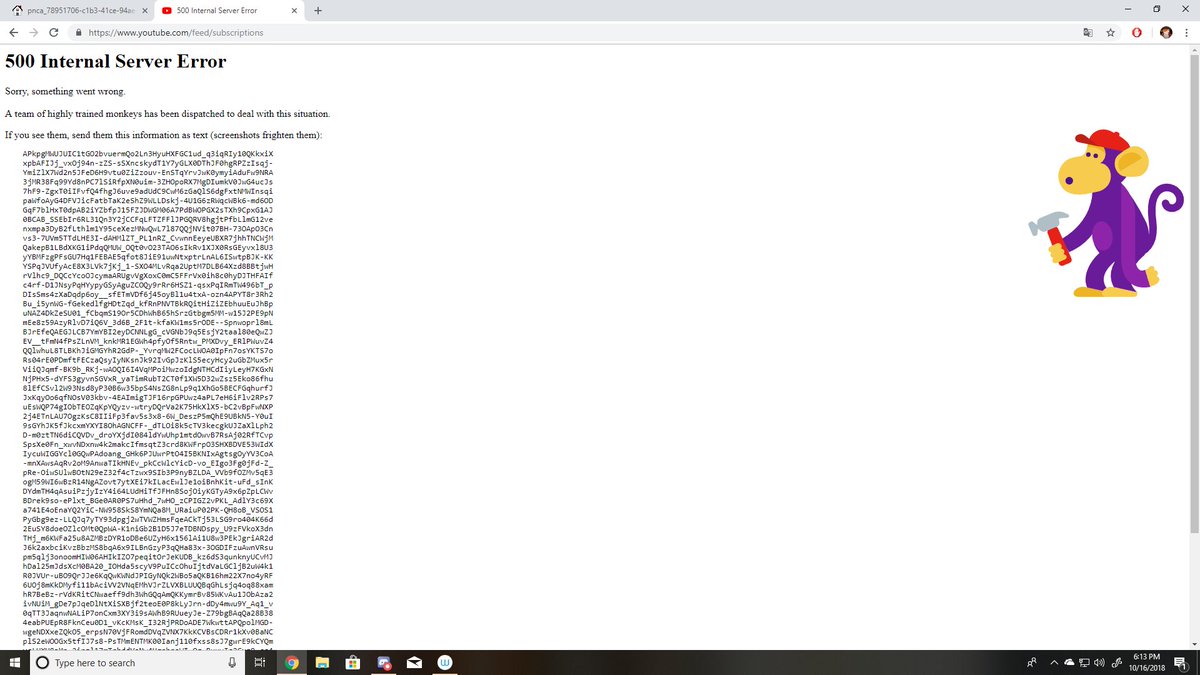Bookmark this page with the star icon
The image size is (1200, 675).
click(1110, 32)
